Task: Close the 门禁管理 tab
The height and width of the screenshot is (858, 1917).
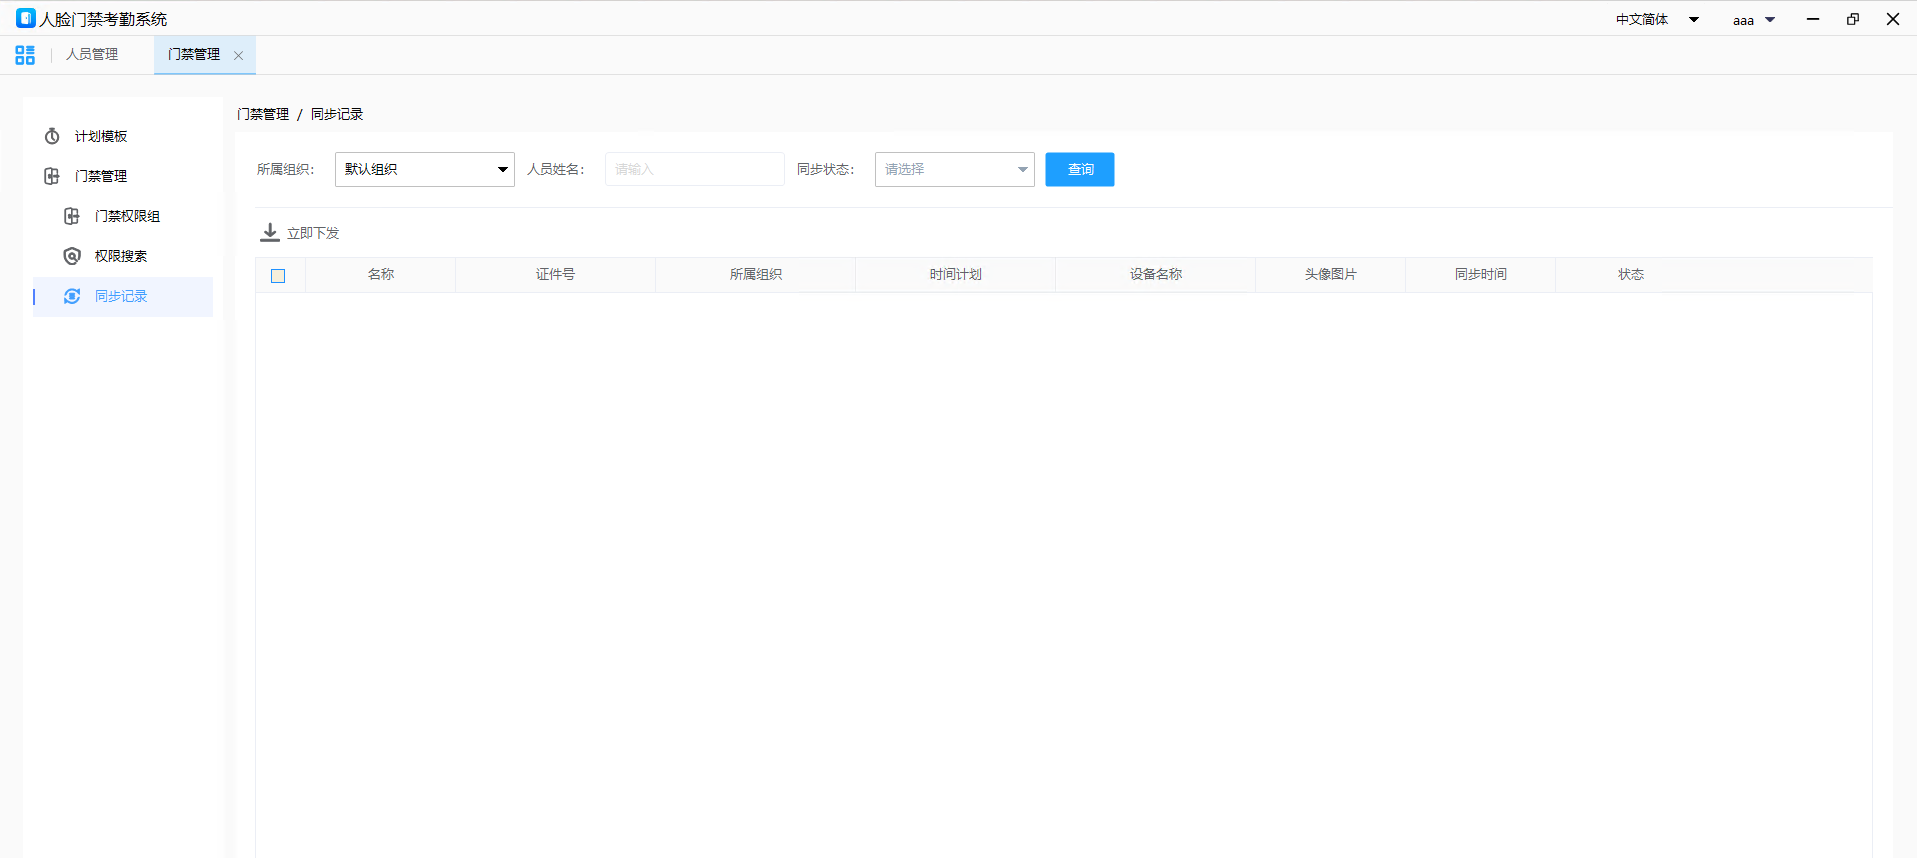Action: tap(238, 56)
